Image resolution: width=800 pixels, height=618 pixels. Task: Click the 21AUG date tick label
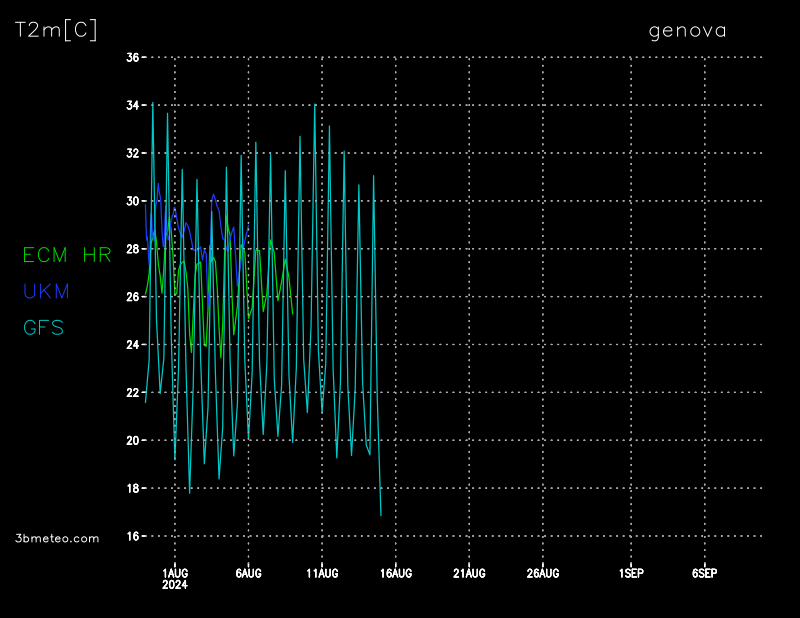[x=469, y=573]
